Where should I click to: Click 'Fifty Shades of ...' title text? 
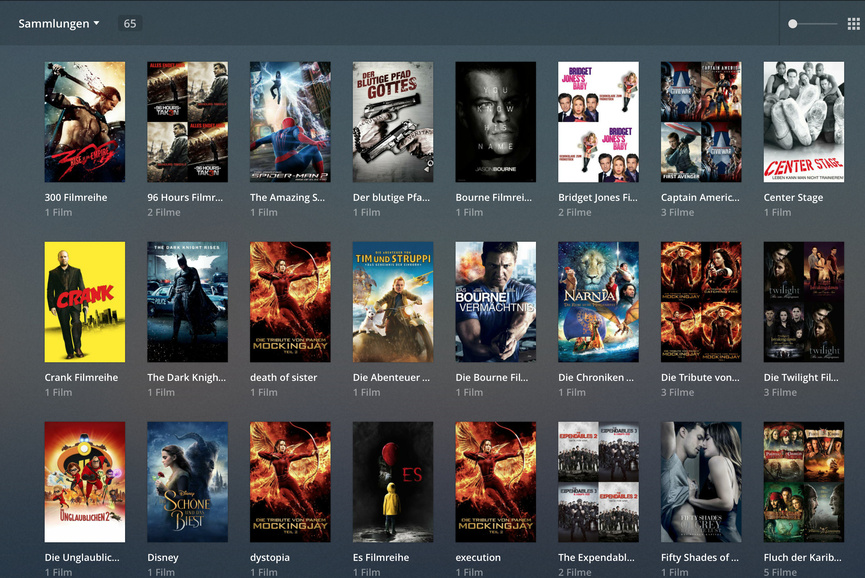point(700,558)
